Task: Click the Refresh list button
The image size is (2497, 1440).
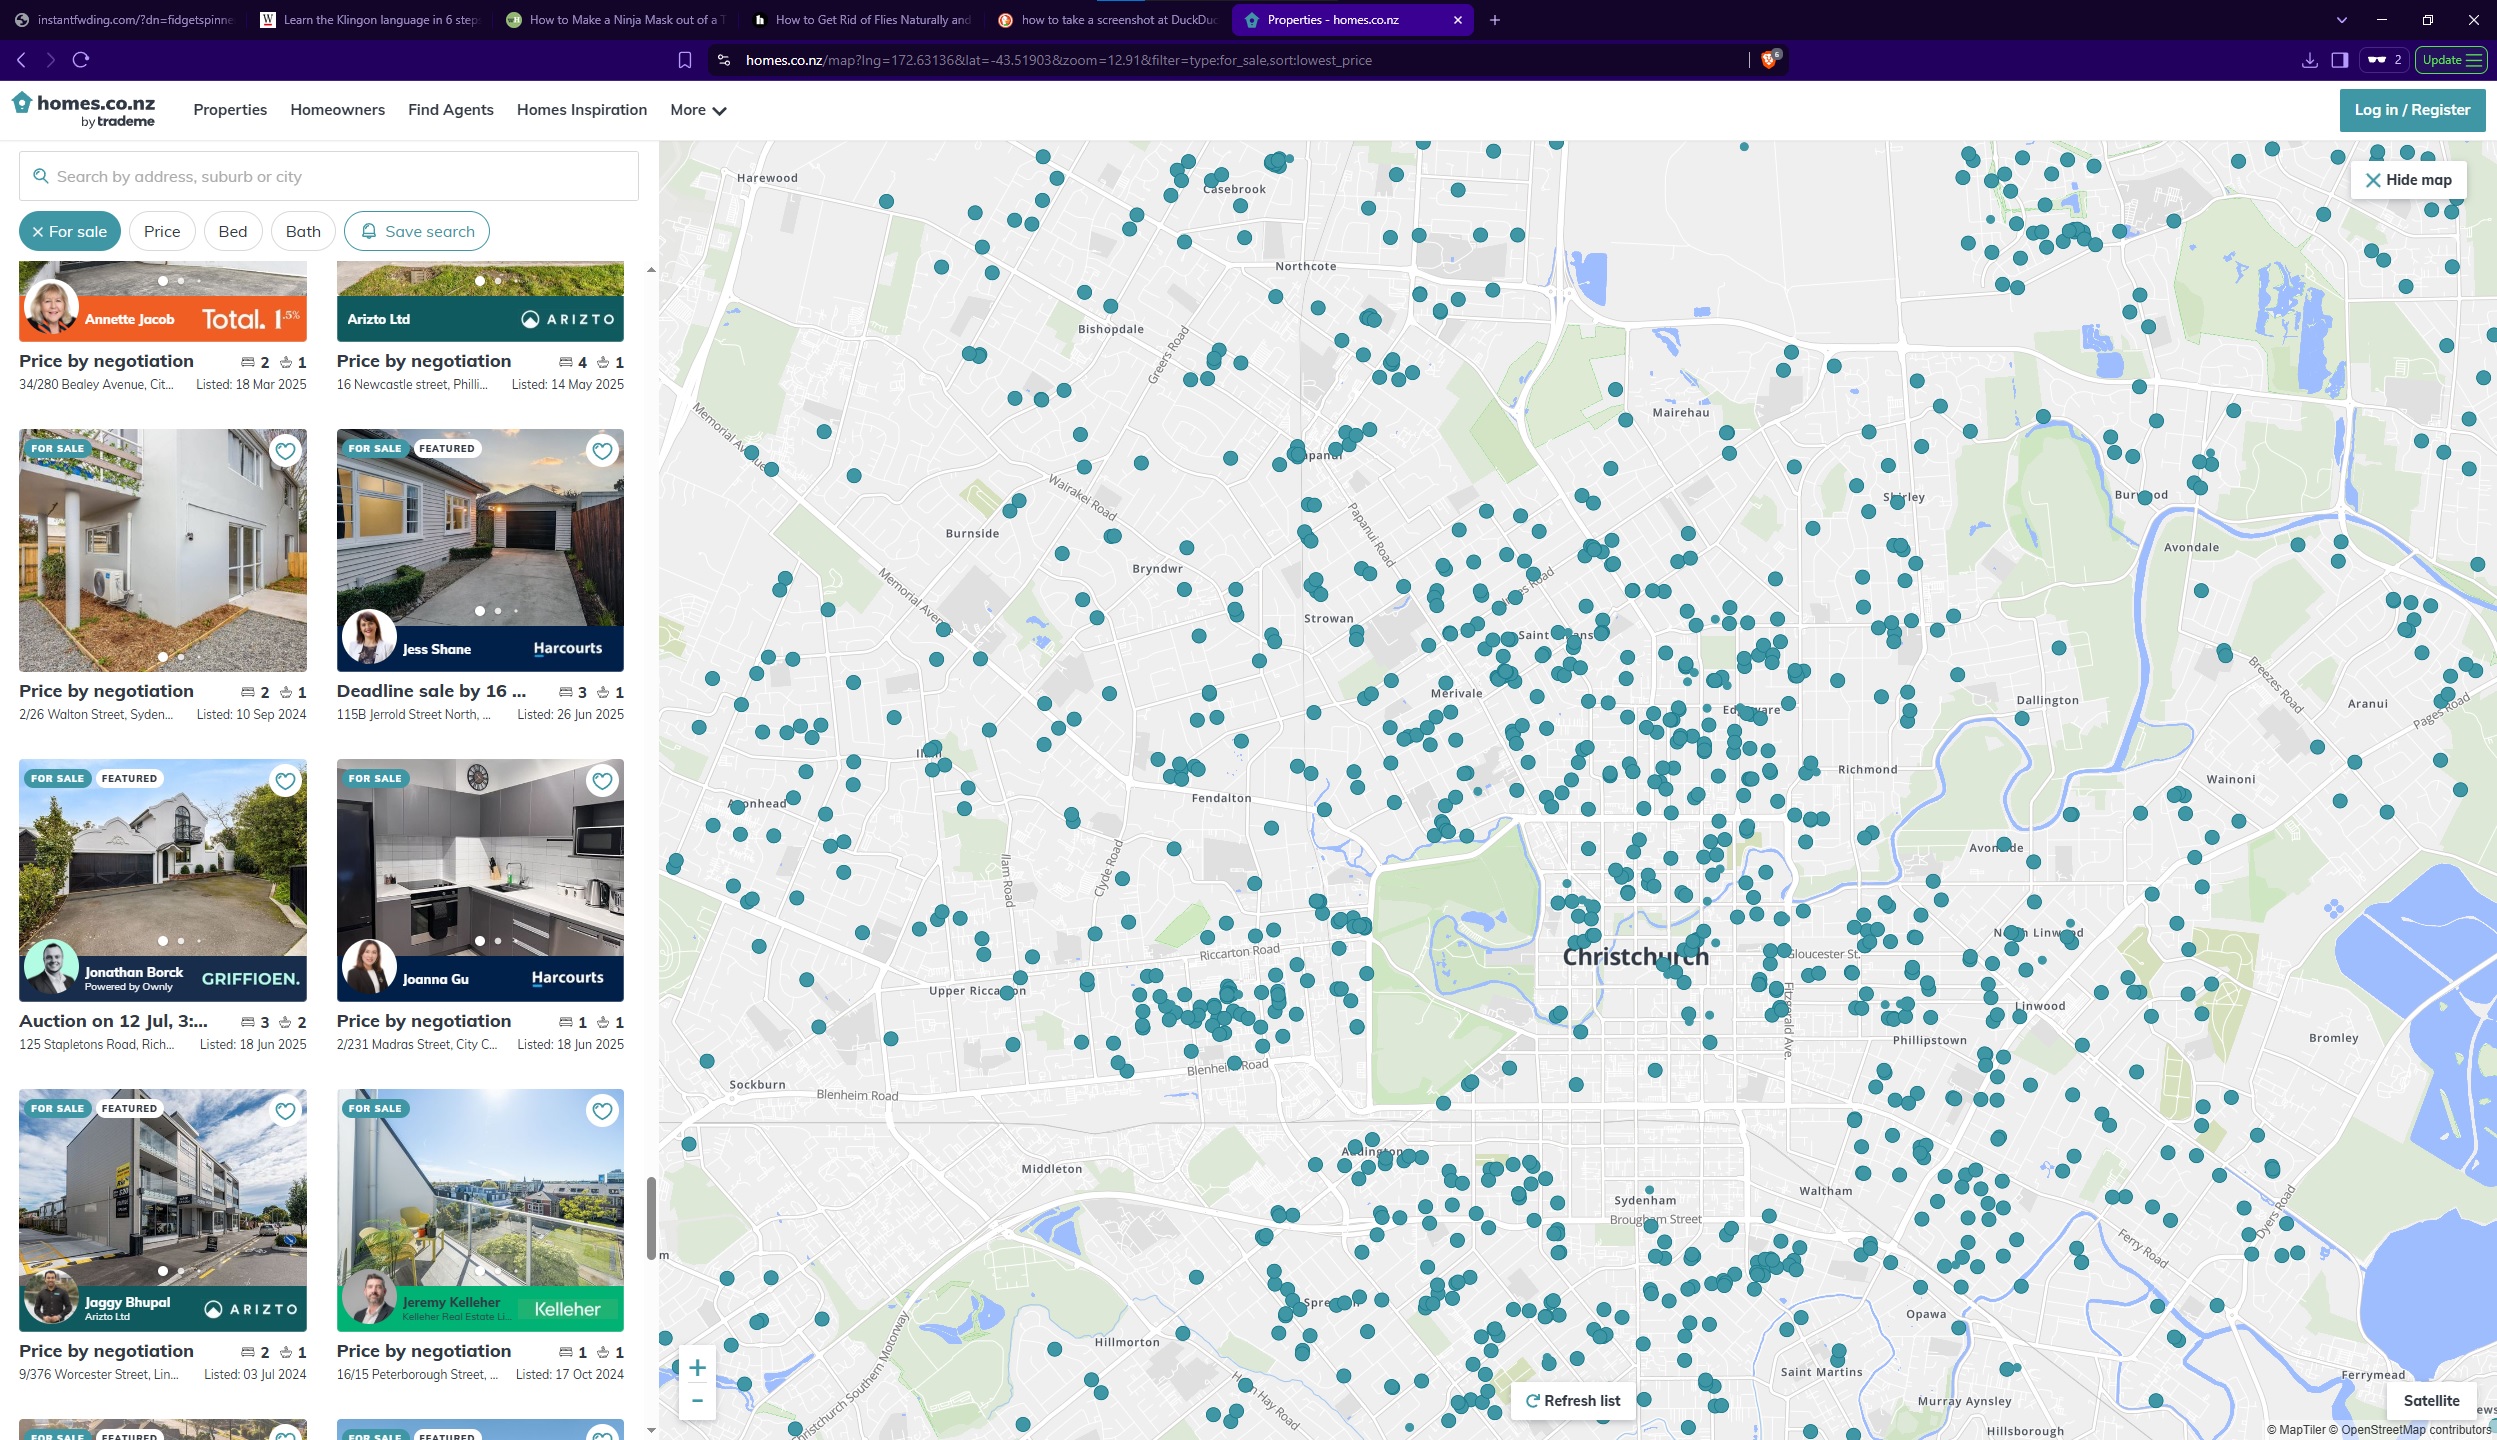Action: pos(1573,1401)
